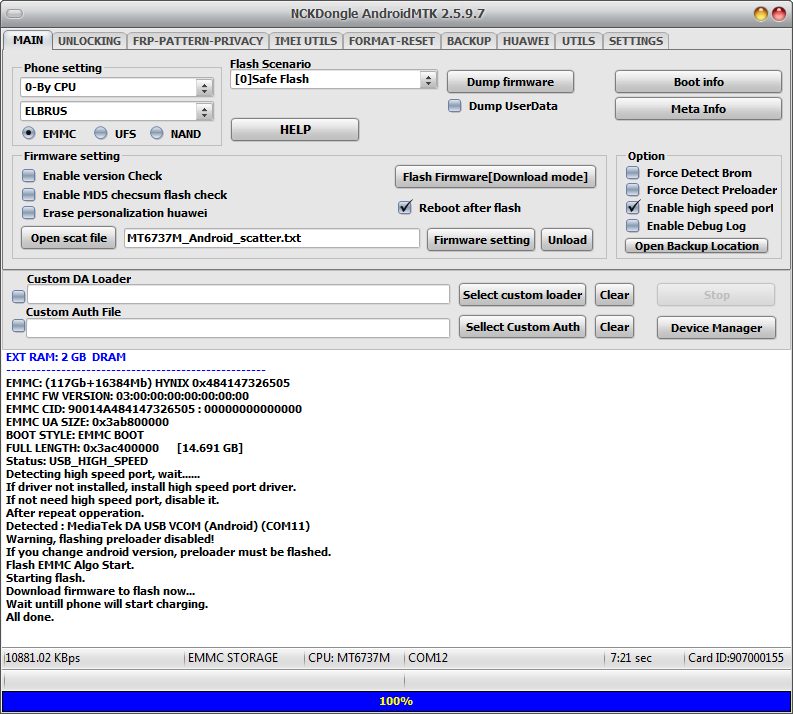
Task: Click Select custom loader button
Action: [522, 295]
